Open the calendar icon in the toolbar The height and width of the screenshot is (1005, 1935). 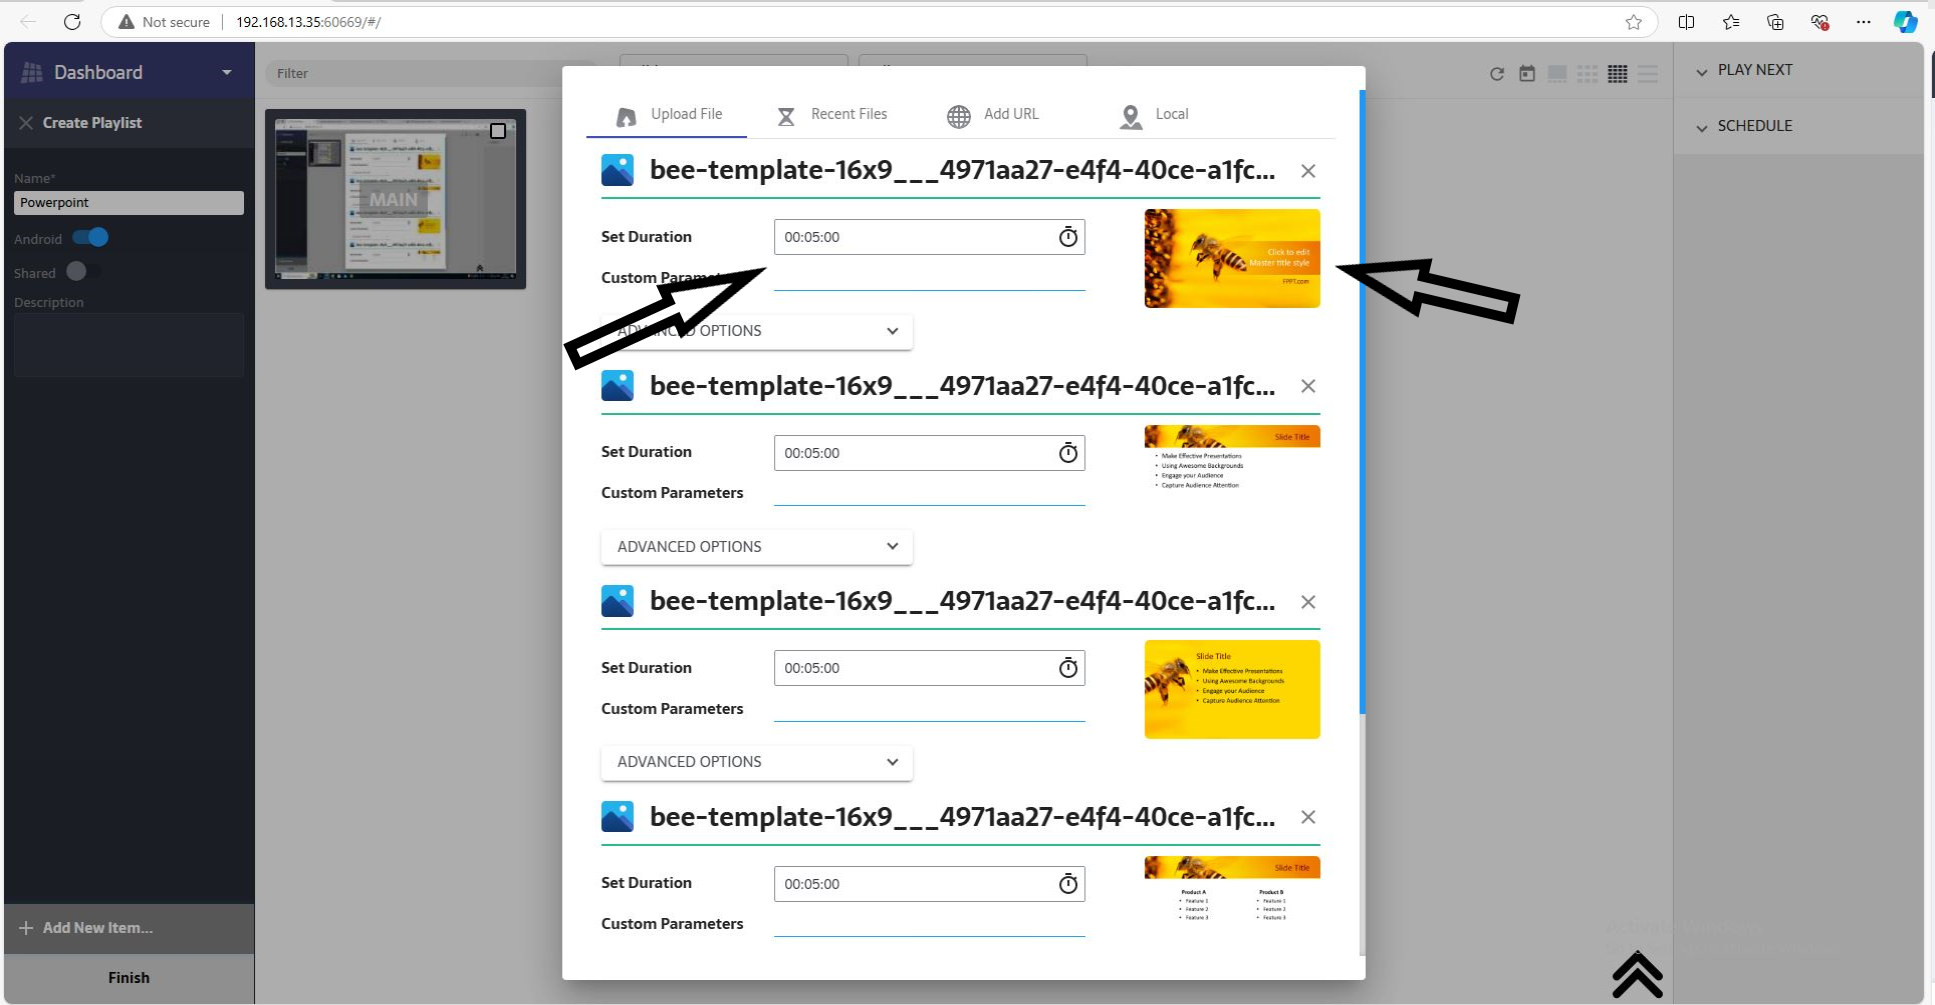pyautogui.click(x=1526, y=74)
